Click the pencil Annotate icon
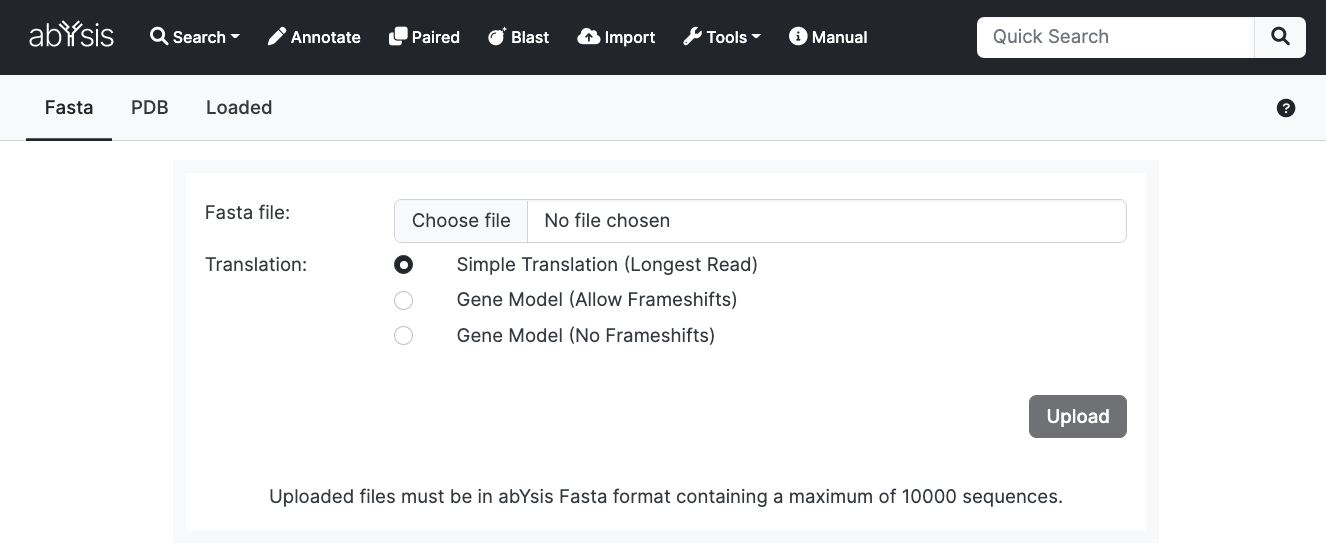This screenshot has height=560, width=1326. [x=277, y=37]
